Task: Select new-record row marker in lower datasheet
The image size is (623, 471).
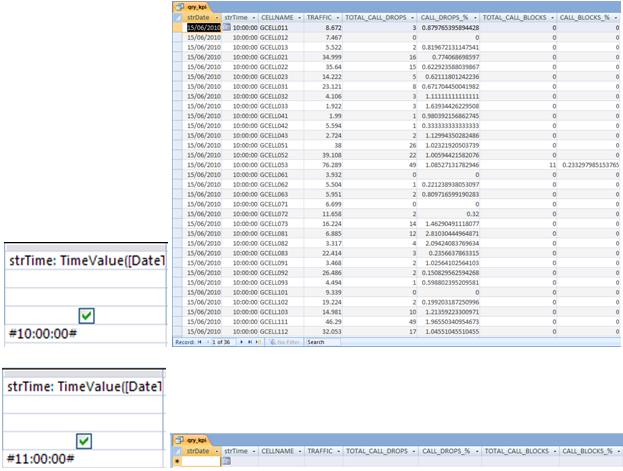Action: (x=180, y=463)
